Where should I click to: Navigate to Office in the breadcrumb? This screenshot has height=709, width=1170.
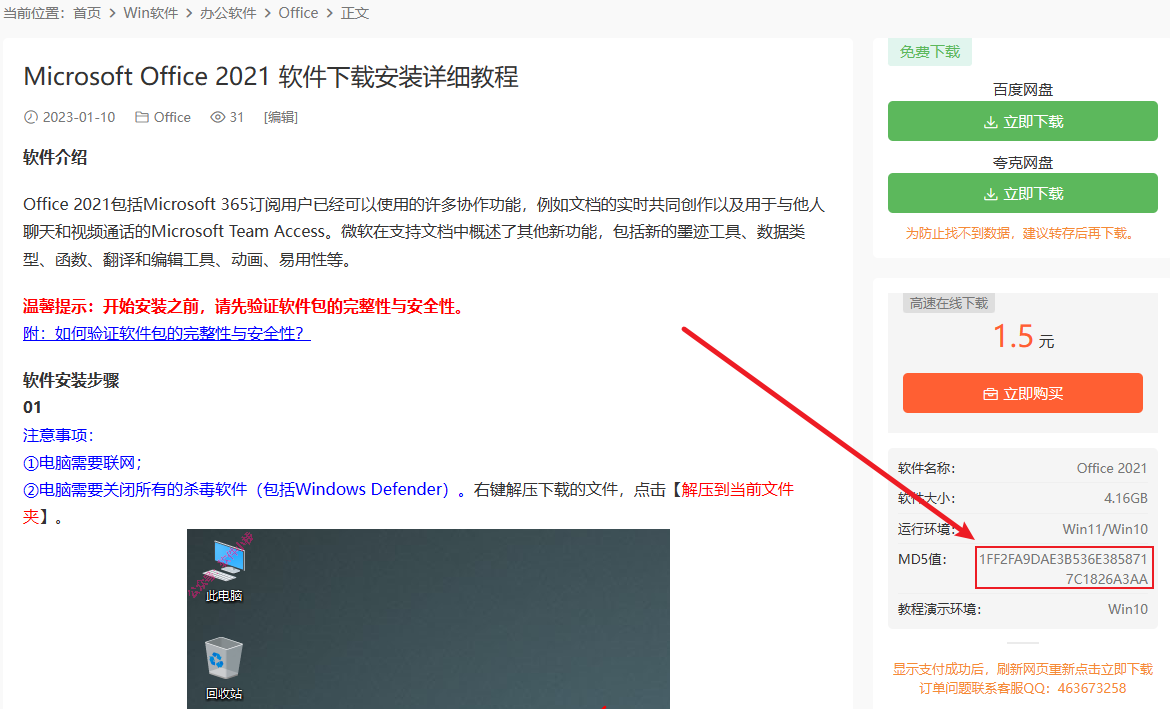[298, 13]
